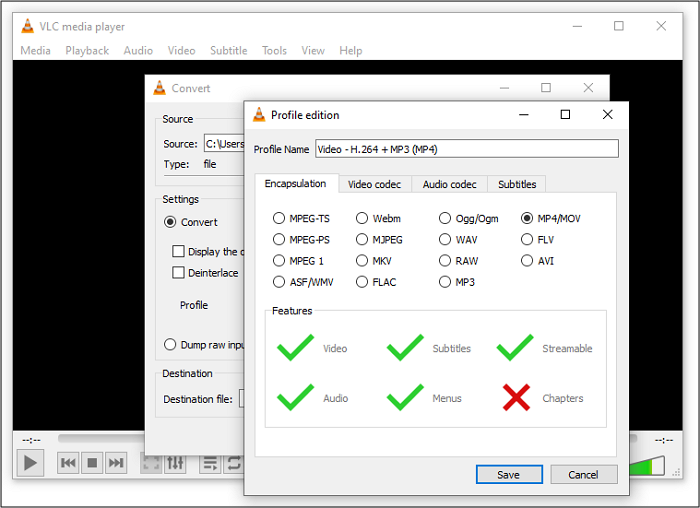
Task: Click the Profile Name text field
Action: (466, 149)
